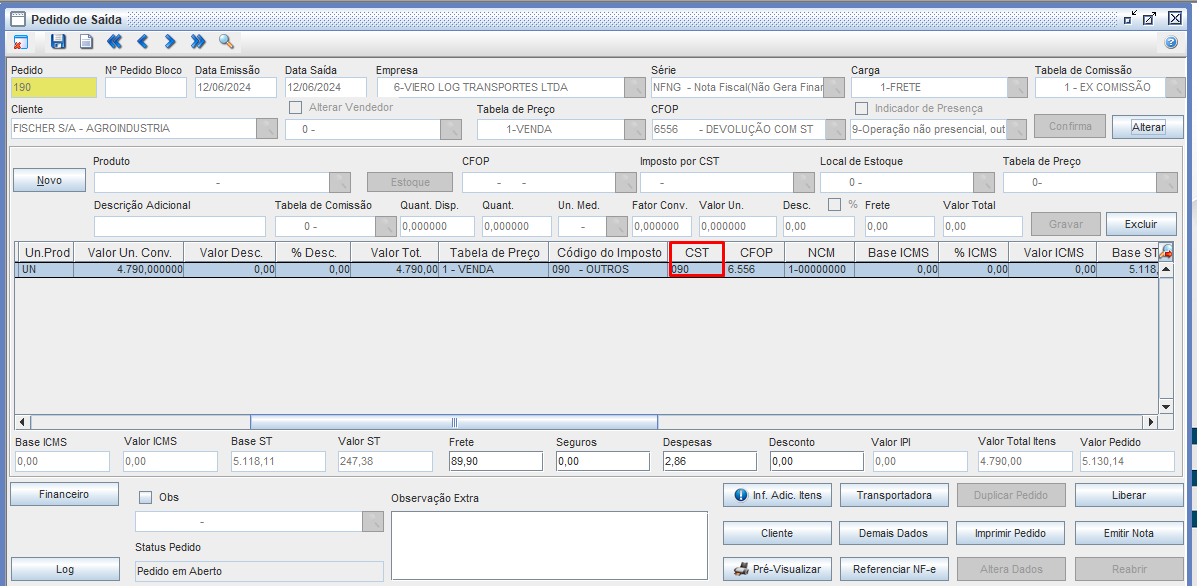1197x586 pixels.
Task: Toggle the Desc. percent checkbox
Action: point(834,204)
